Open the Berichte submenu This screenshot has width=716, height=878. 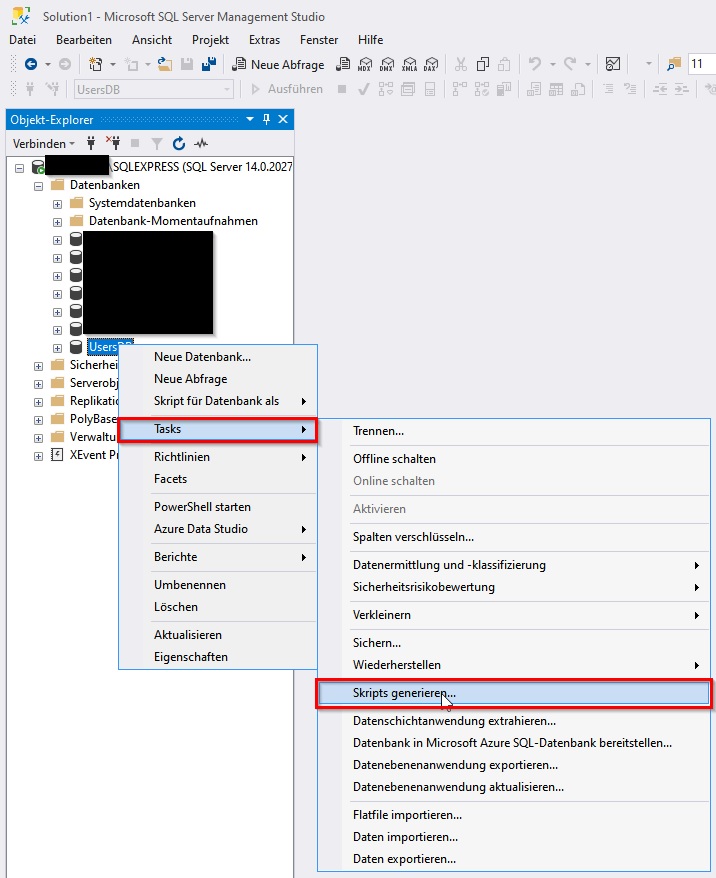(x=218, y=557)
